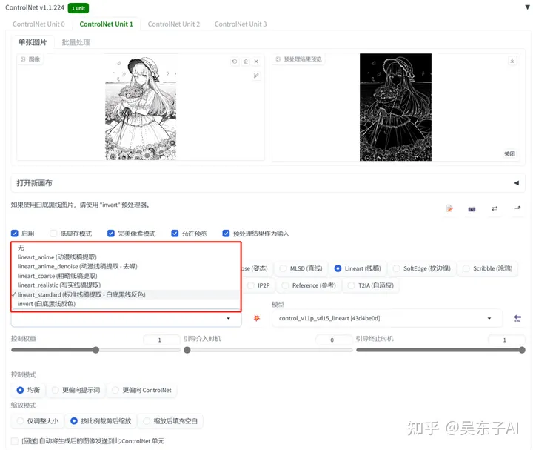Click the control weight slider handle
Image resolution: width=534 pixels, height=450 pixels.
[96, 350]
